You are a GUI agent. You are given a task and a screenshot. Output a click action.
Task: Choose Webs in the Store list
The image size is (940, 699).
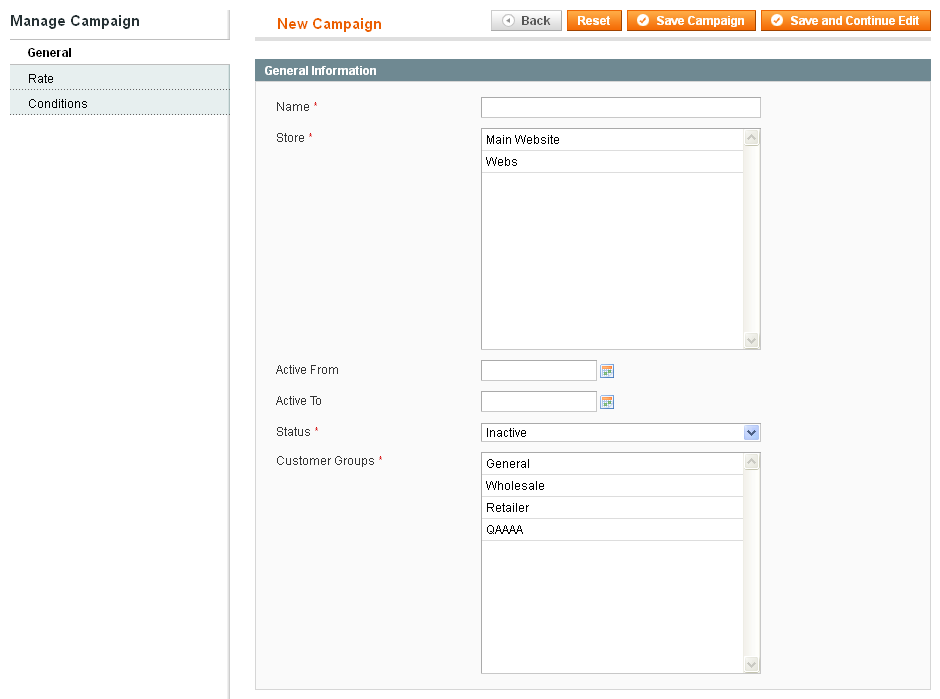tap(612, 162)
